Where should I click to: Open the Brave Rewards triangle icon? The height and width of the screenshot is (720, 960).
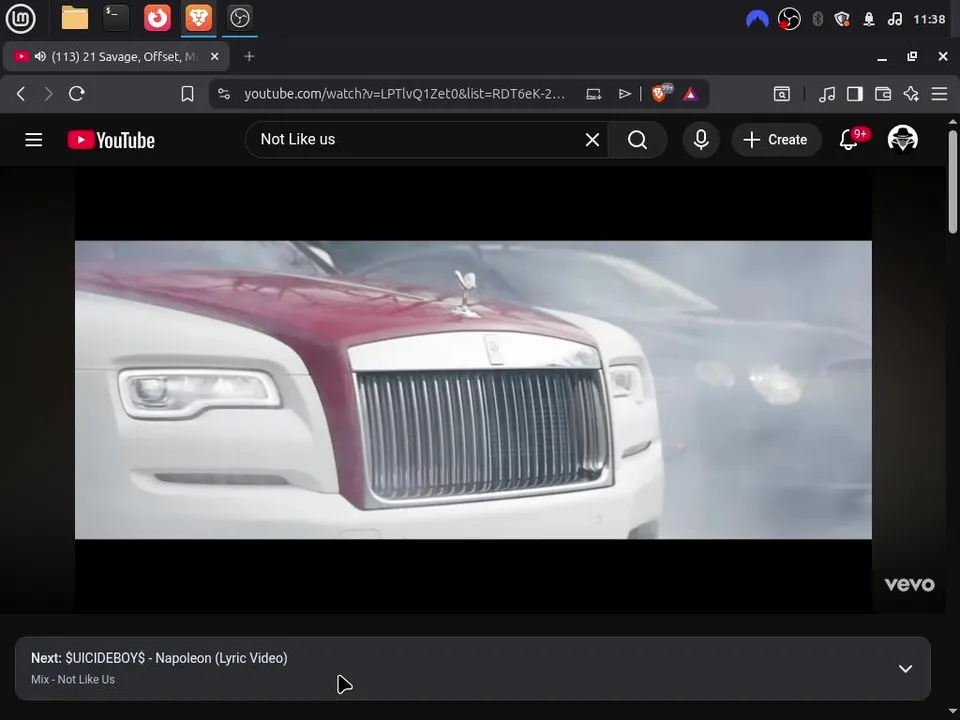click(x=690, y=94)
